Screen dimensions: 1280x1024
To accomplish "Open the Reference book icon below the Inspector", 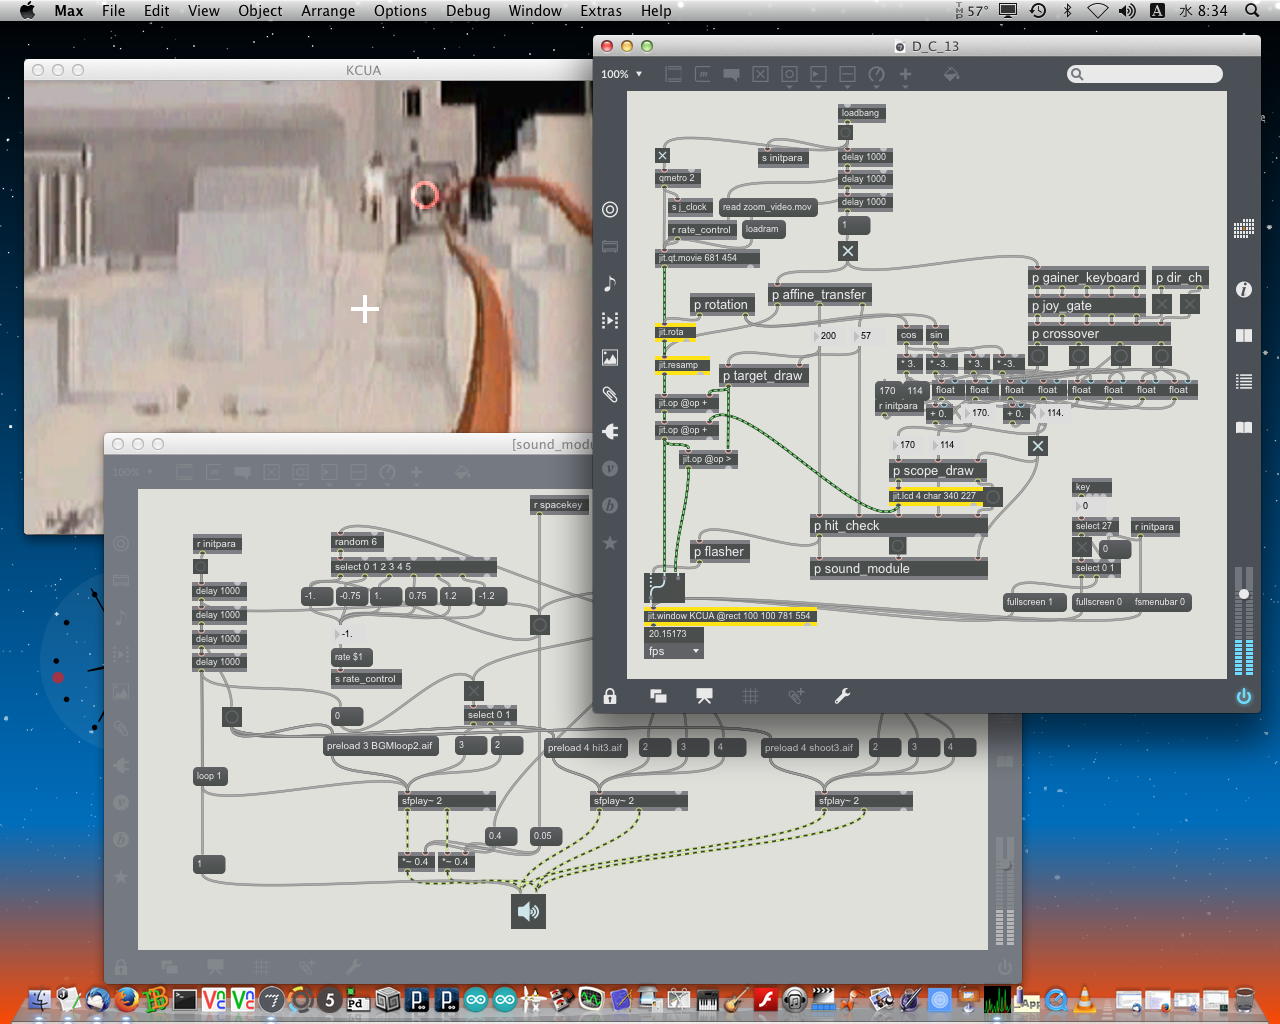I will pos(1244,335).
